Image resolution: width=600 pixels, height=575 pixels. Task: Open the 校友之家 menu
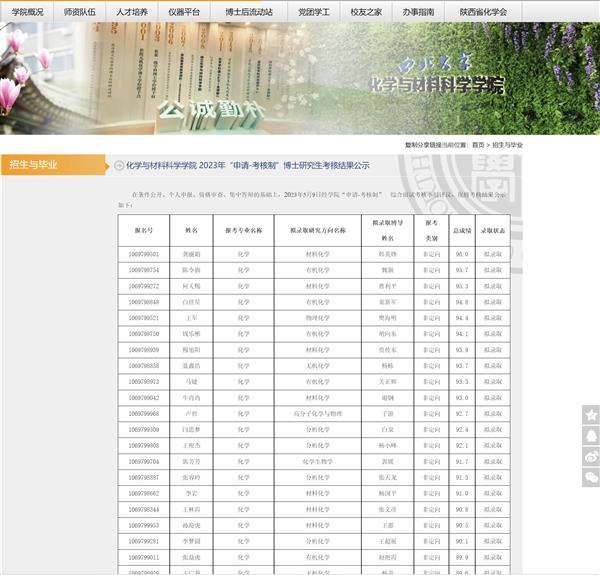click(x=366, y=12)
